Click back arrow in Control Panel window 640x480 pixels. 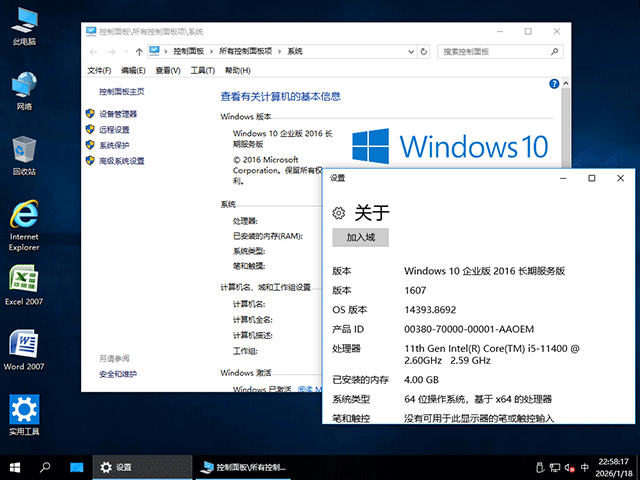93,52
